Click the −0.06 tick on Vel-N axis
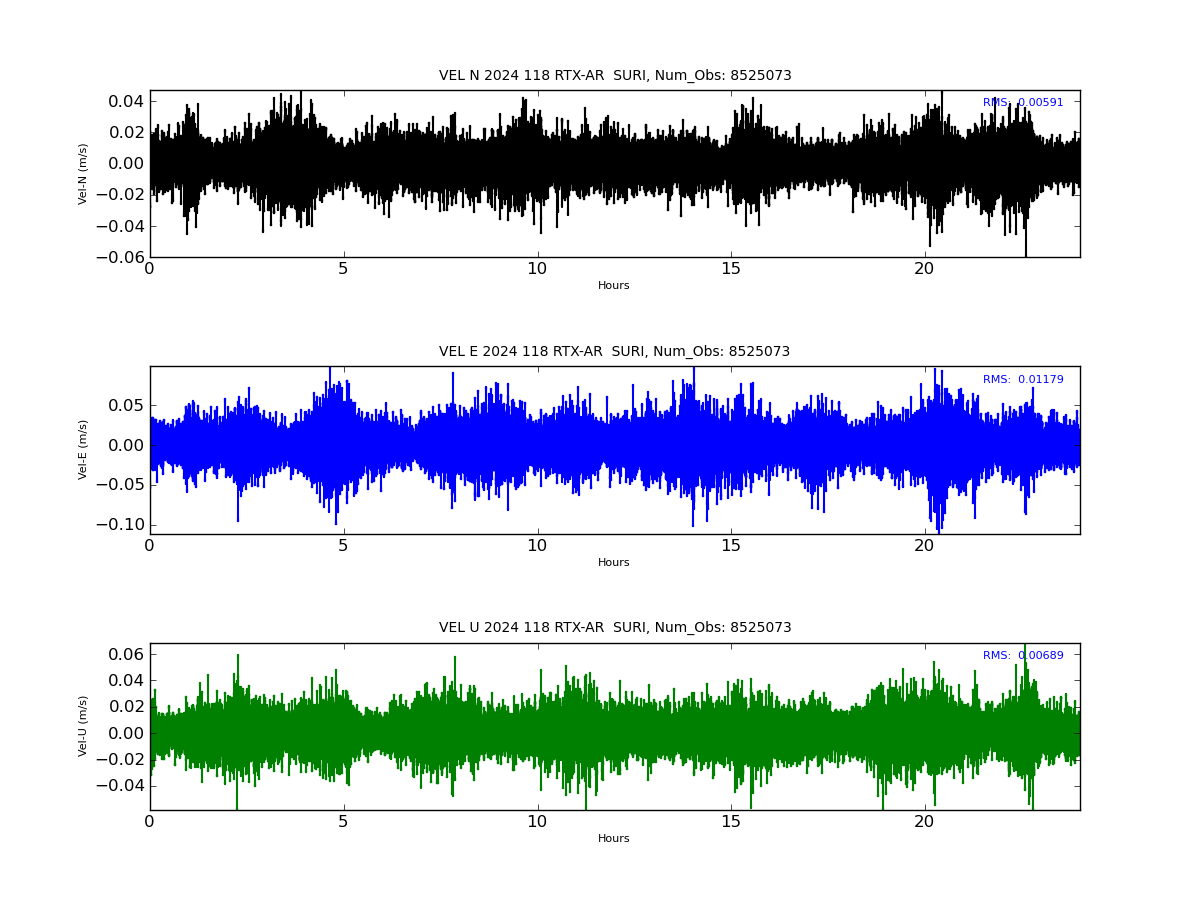Screen dimensions: 1200x900 click(121, 257)
